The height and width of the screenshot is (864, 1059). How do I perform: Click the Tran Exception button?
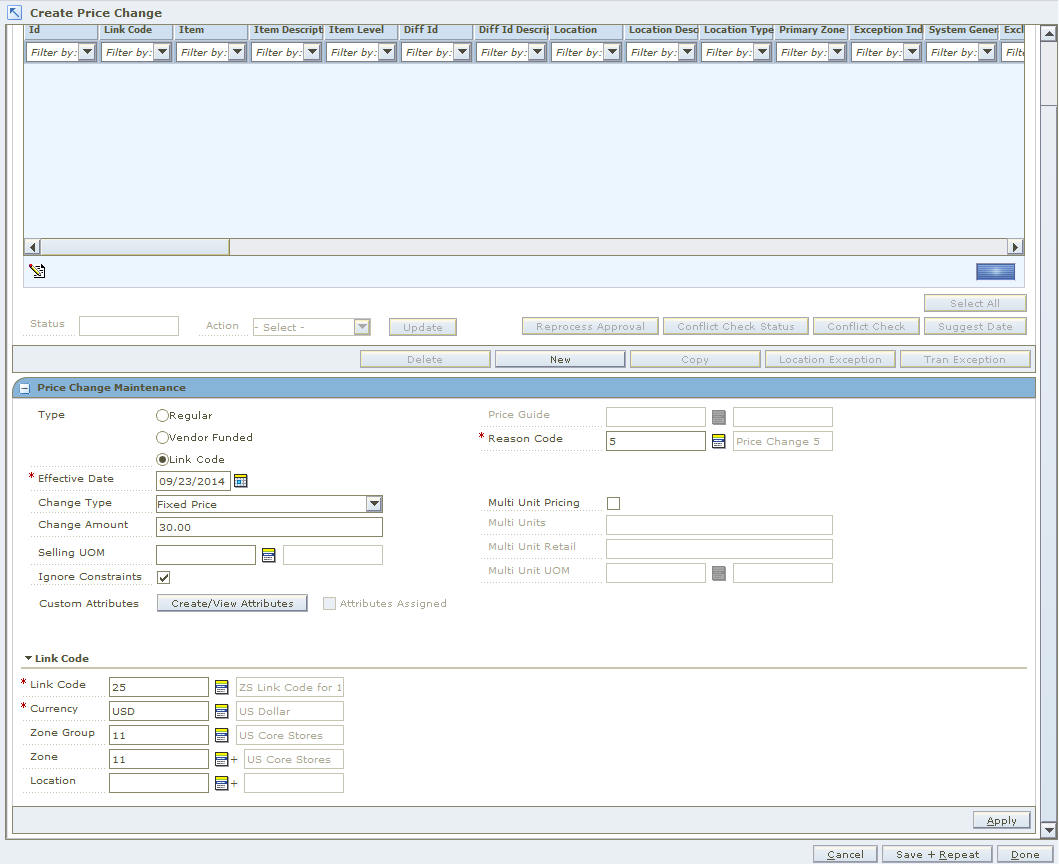[x=964, y=359]
